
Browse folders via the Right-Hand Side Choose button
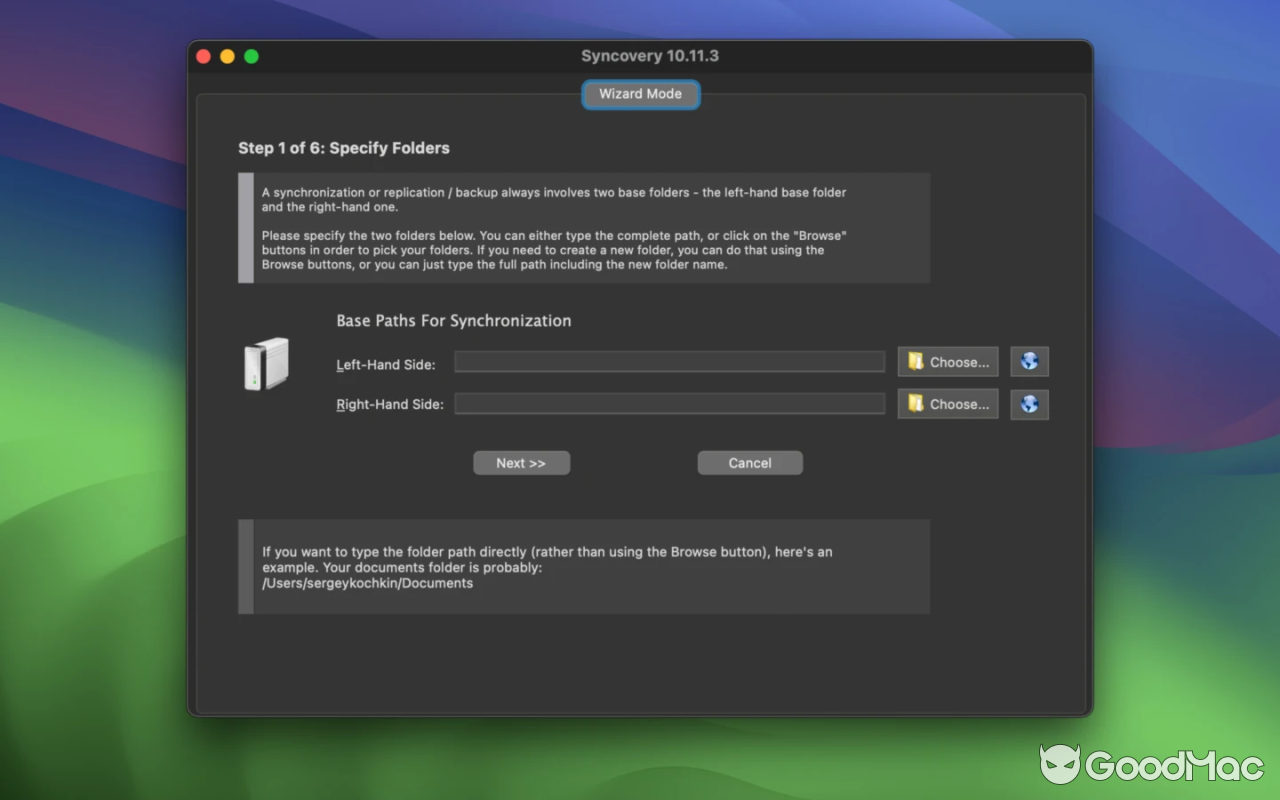pyautogui.click(x=947, y=404)
